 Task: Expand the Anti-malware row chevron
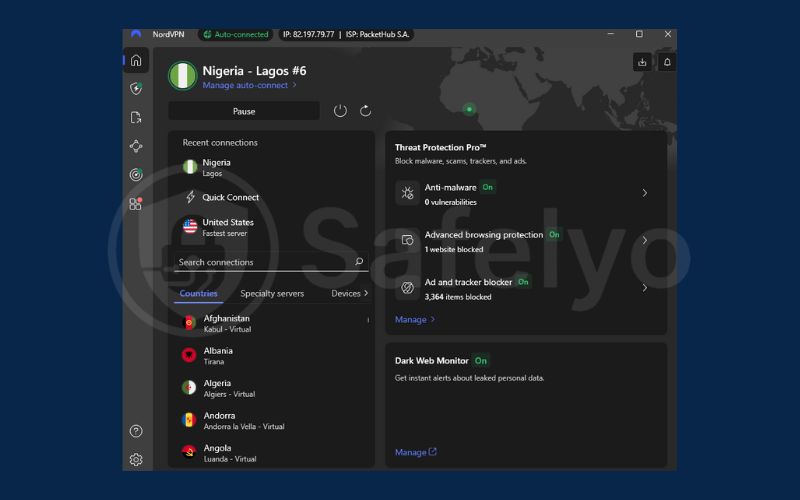[645, 193]
